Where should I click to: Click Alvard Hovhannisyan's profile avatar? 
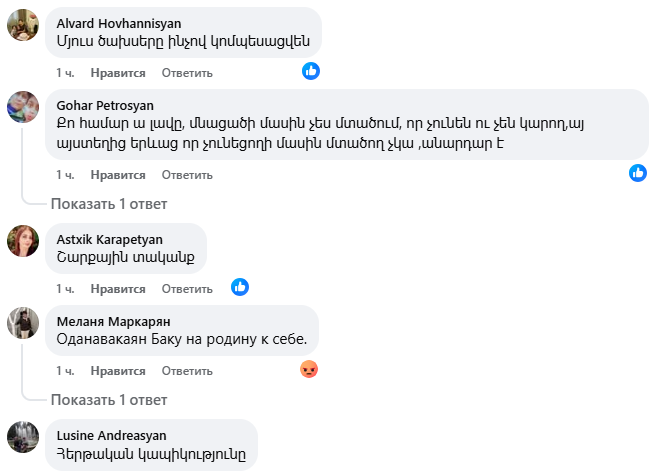click(x=23, y=25)
